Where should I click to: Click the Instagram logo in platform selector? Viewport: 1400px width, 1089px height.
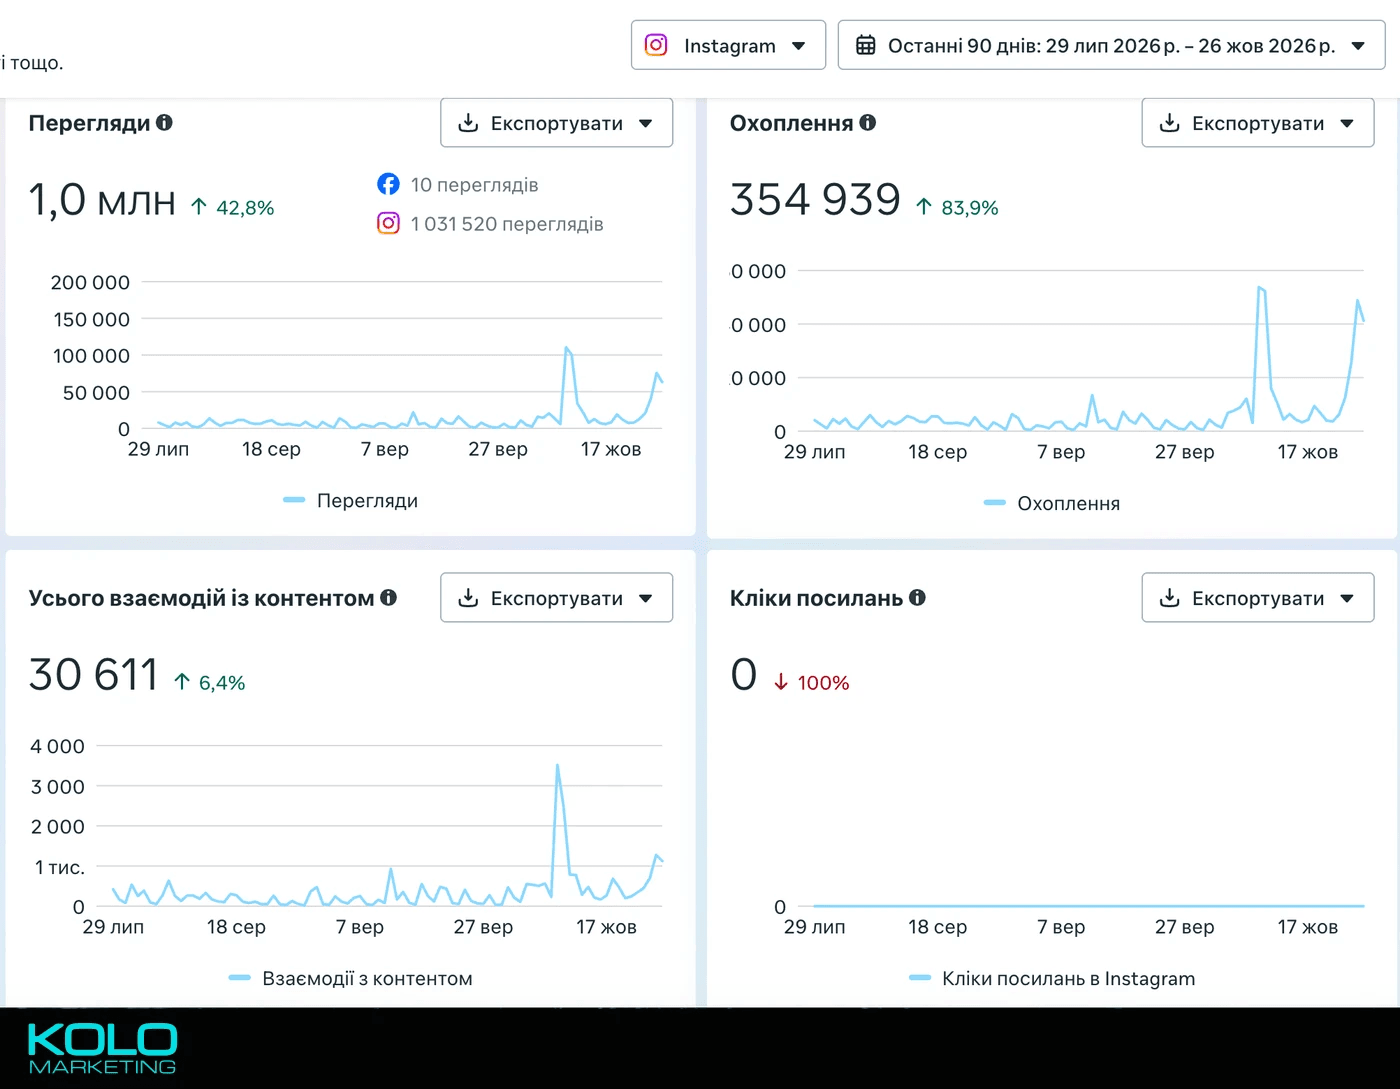(656, 45)
